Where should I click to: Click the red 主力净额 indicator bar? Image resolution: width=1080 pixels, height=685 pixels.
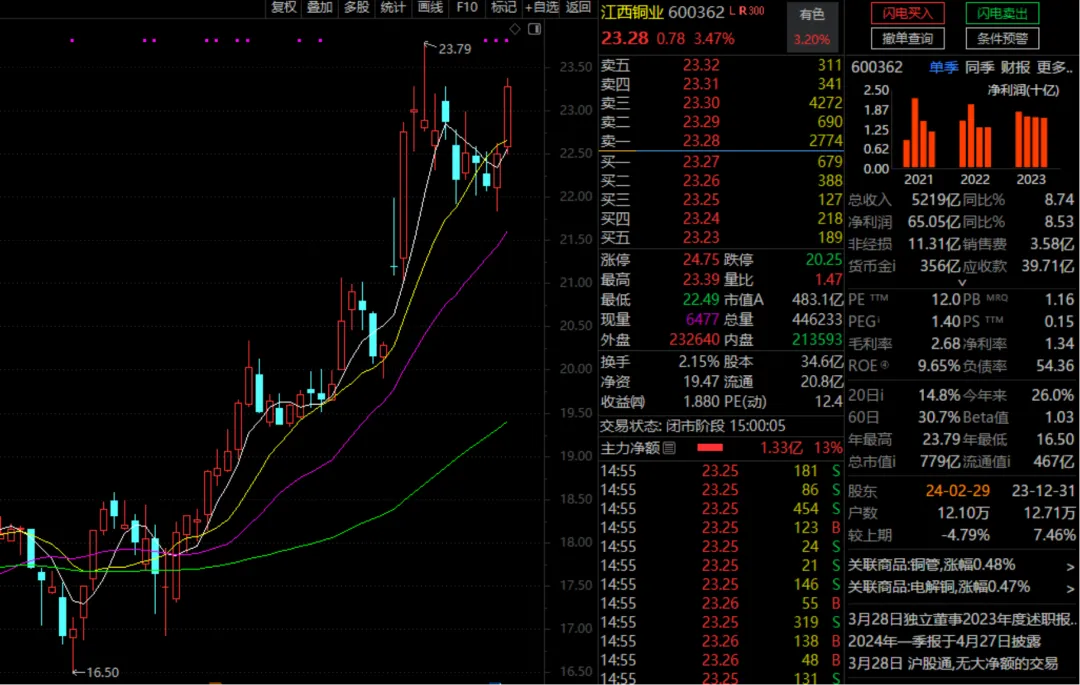click(709, 448)
